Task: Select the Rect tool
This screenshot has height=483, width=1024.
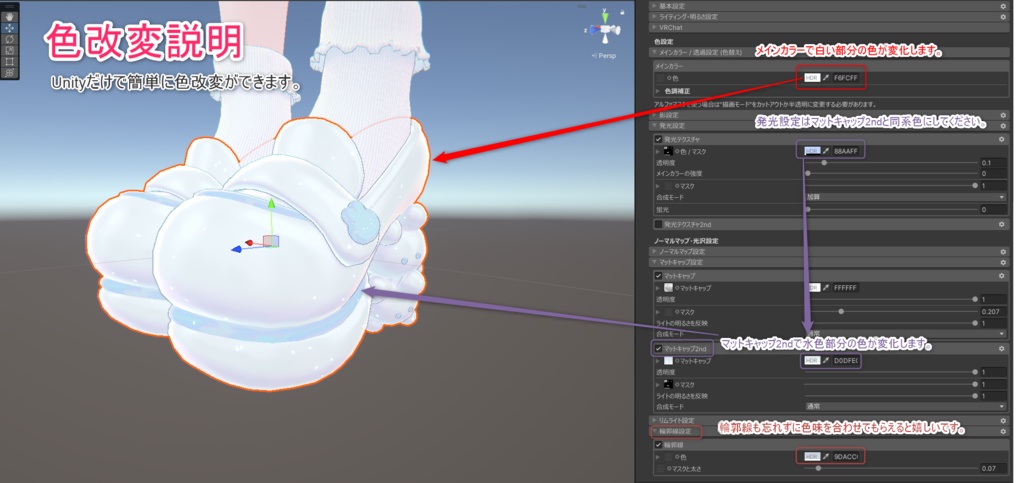Action: coord(10,61)
